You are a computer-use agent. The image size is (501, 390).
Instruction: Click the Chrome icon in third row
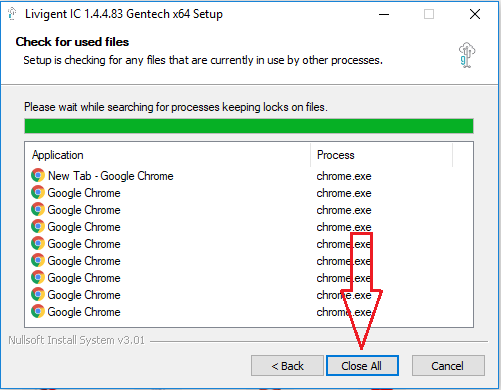38,209
